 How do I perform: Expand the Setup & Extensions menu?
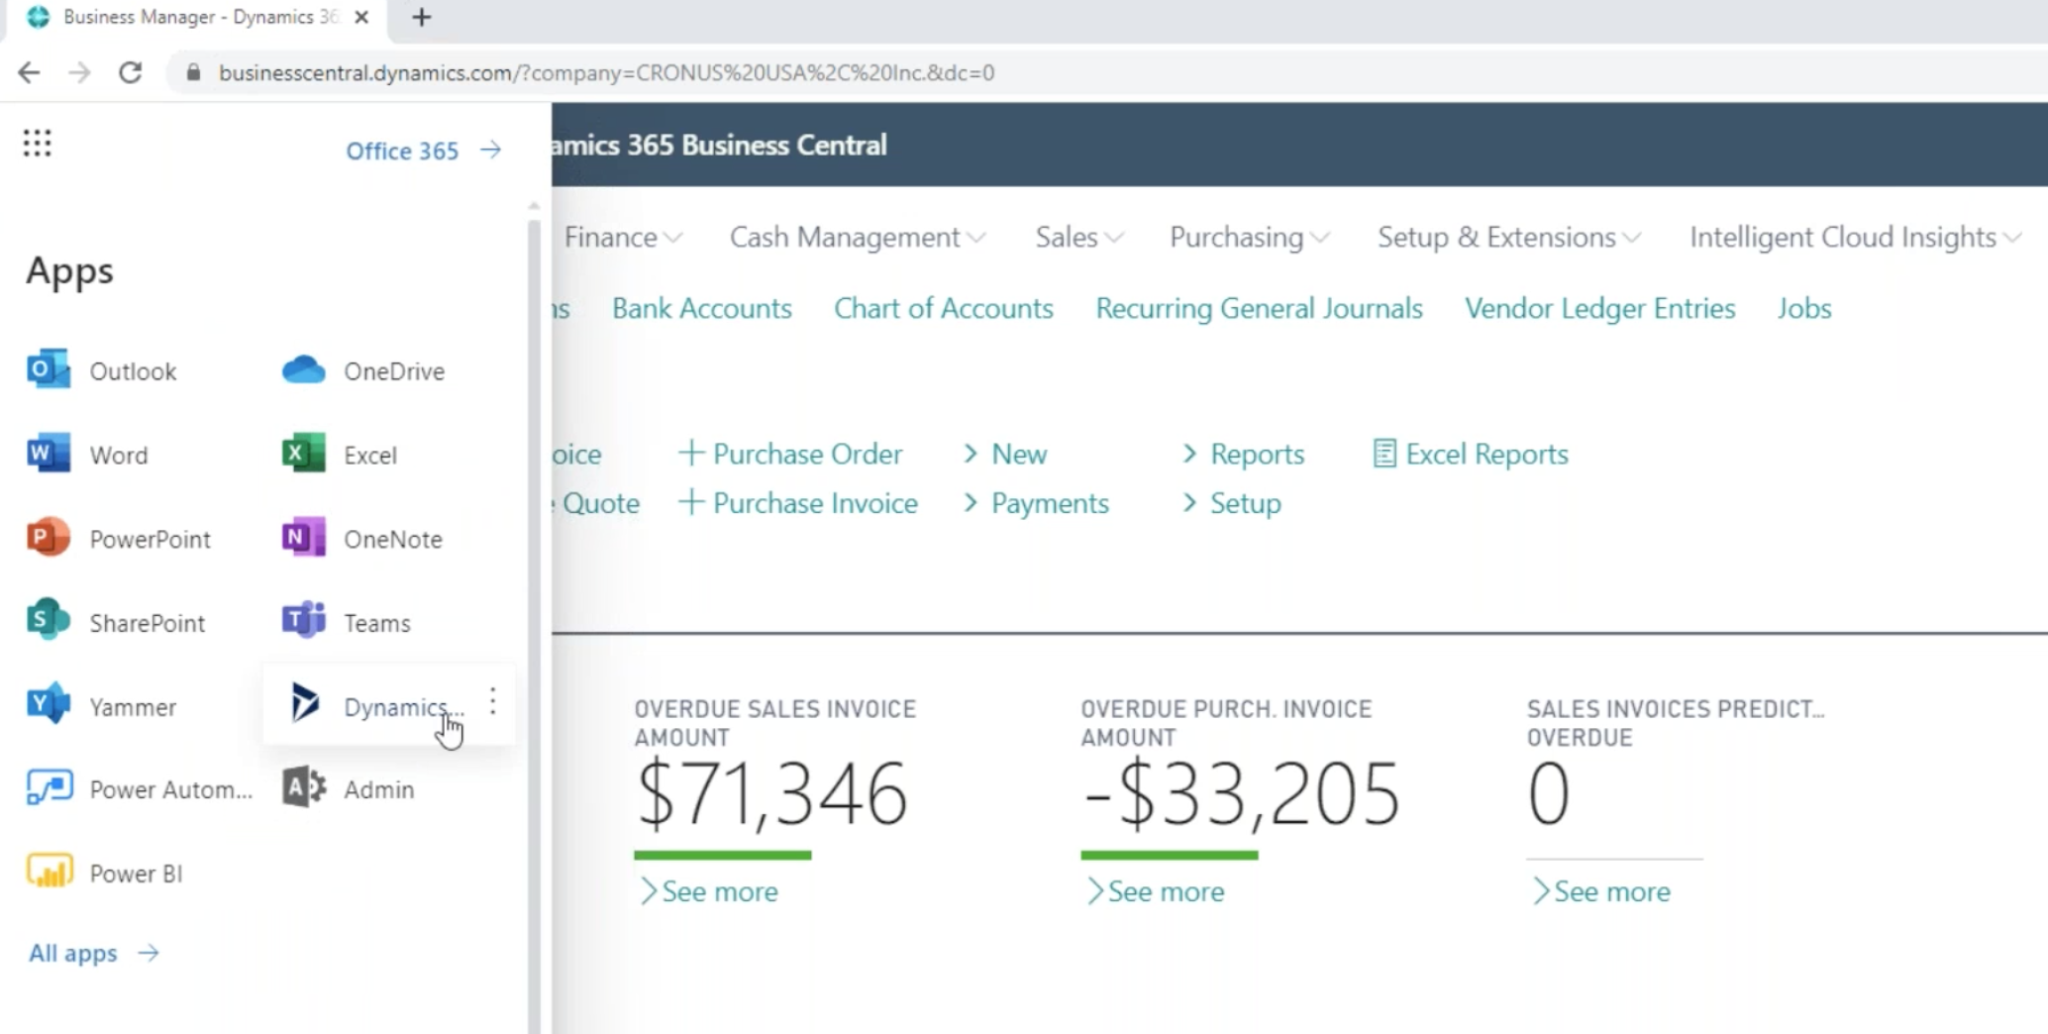[x=1509, y=237]
